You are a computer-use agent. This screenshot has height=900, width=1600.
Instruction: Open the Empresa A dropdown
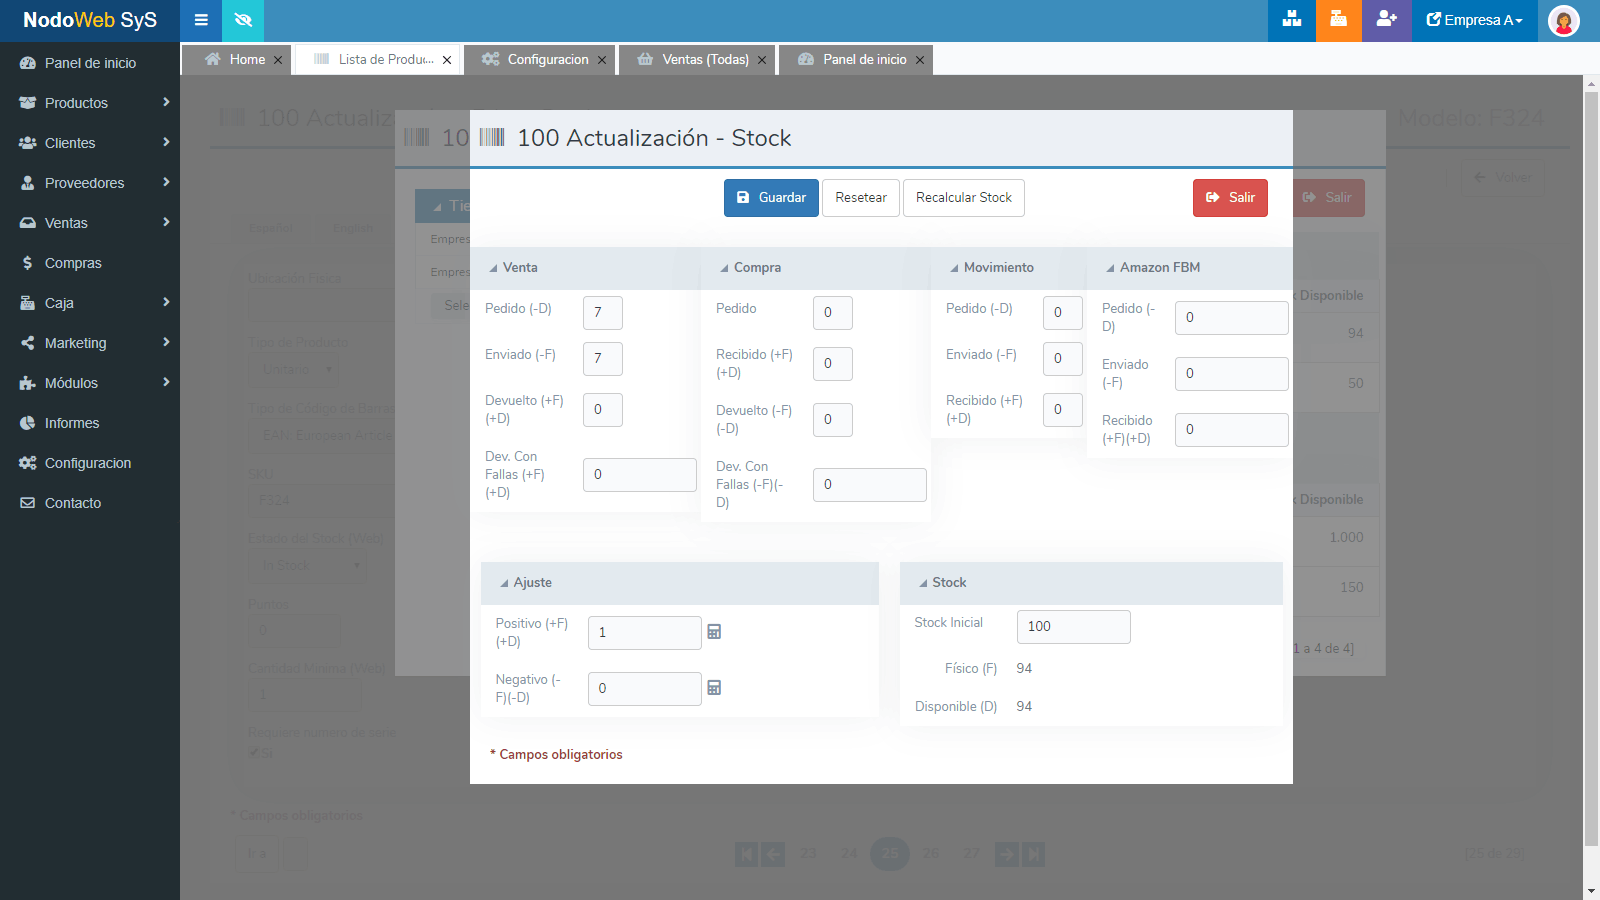1474,20
